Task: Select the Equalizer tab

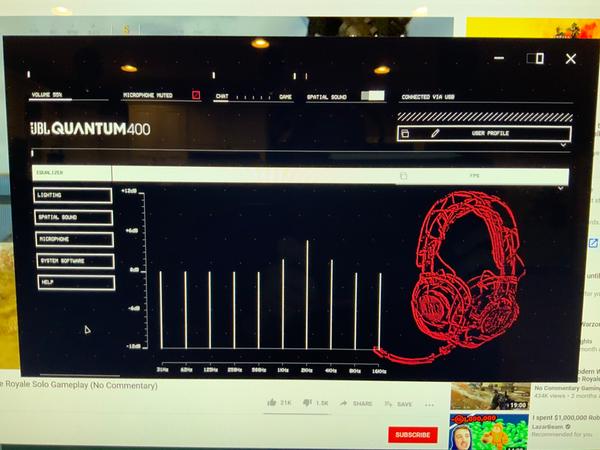Action: 72,173
